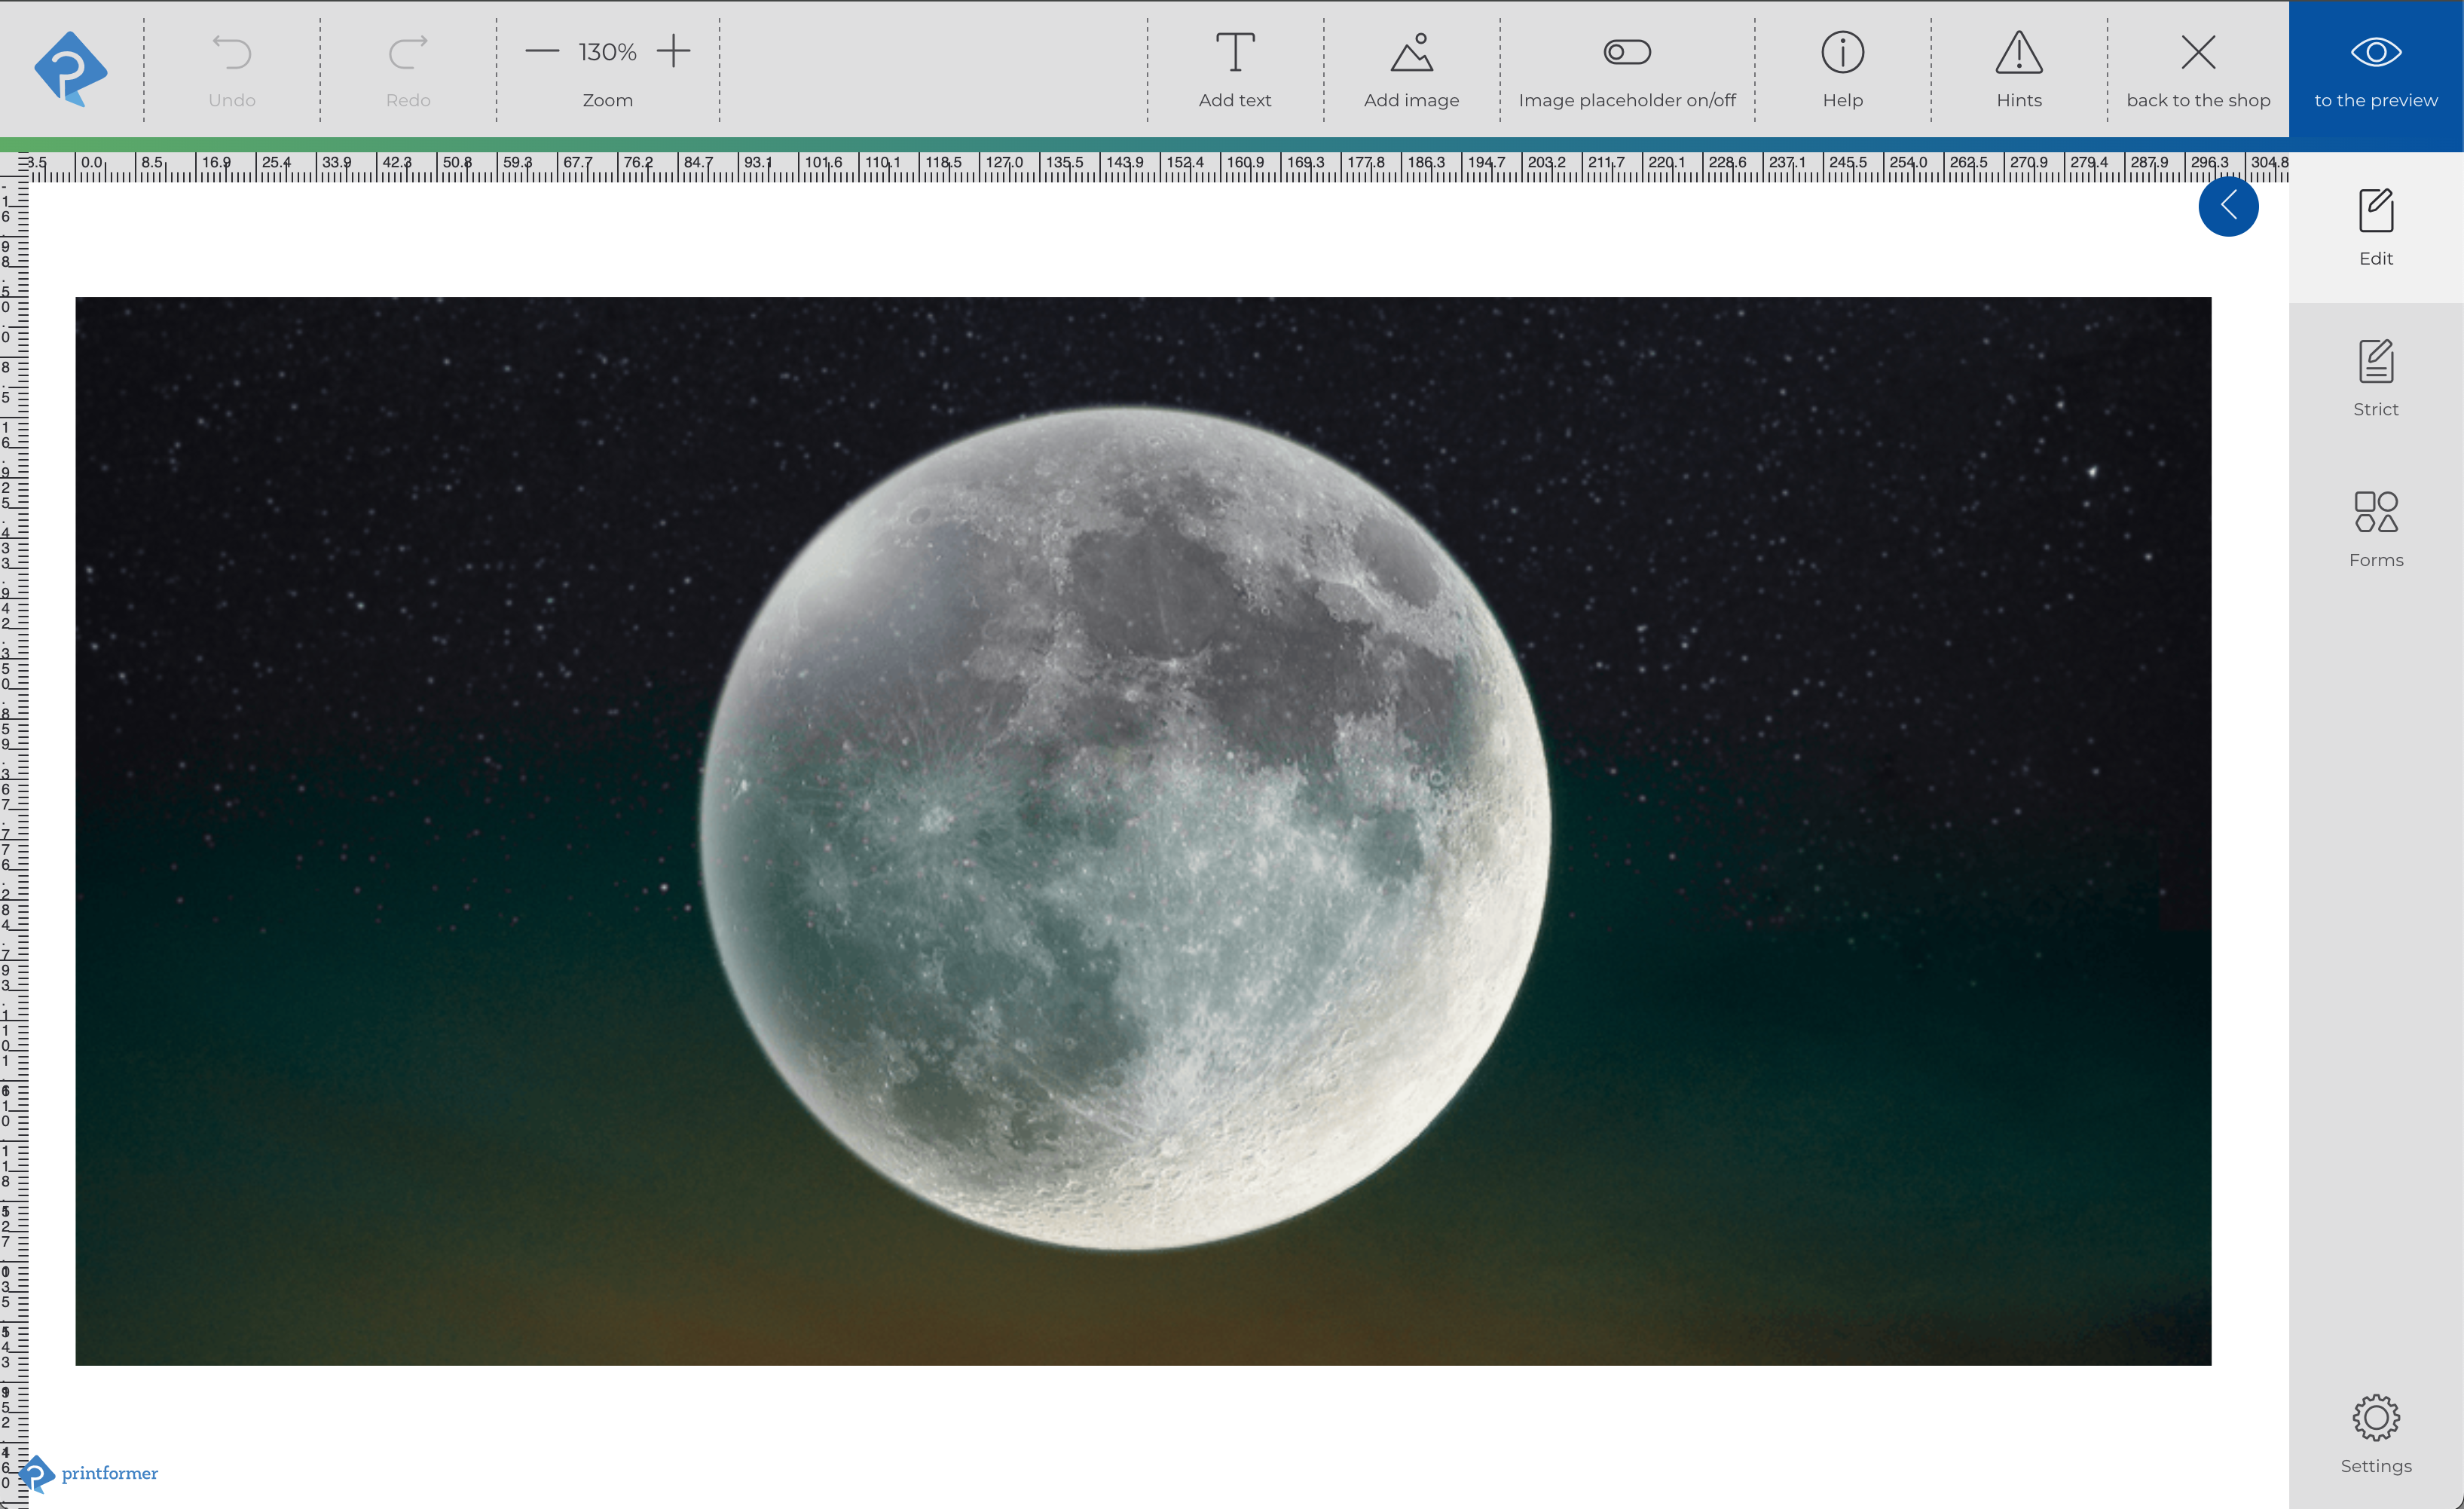
Task: Toggle Image placeholder on/off switch
Action: (x=1627, y=52)
